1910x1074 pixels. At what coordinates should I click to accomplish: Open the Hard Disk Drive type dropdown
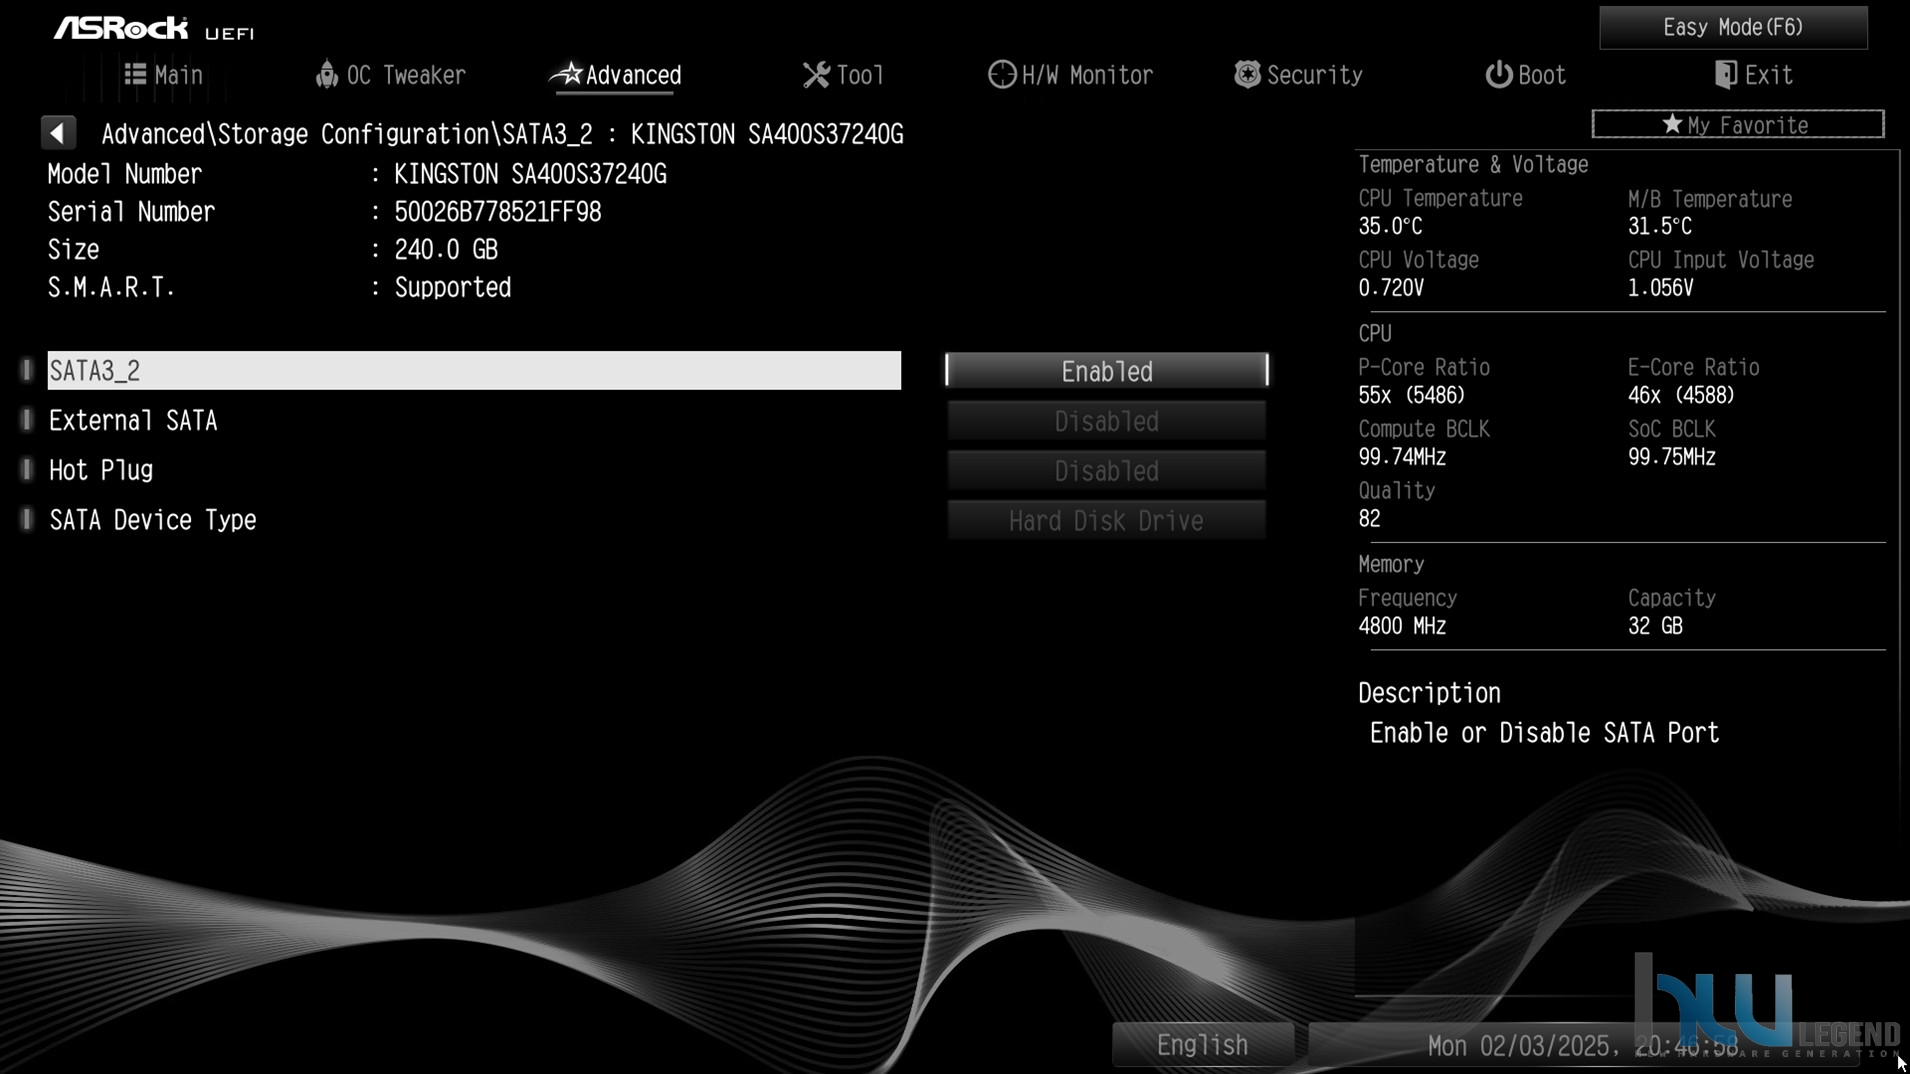point(1107,521)
